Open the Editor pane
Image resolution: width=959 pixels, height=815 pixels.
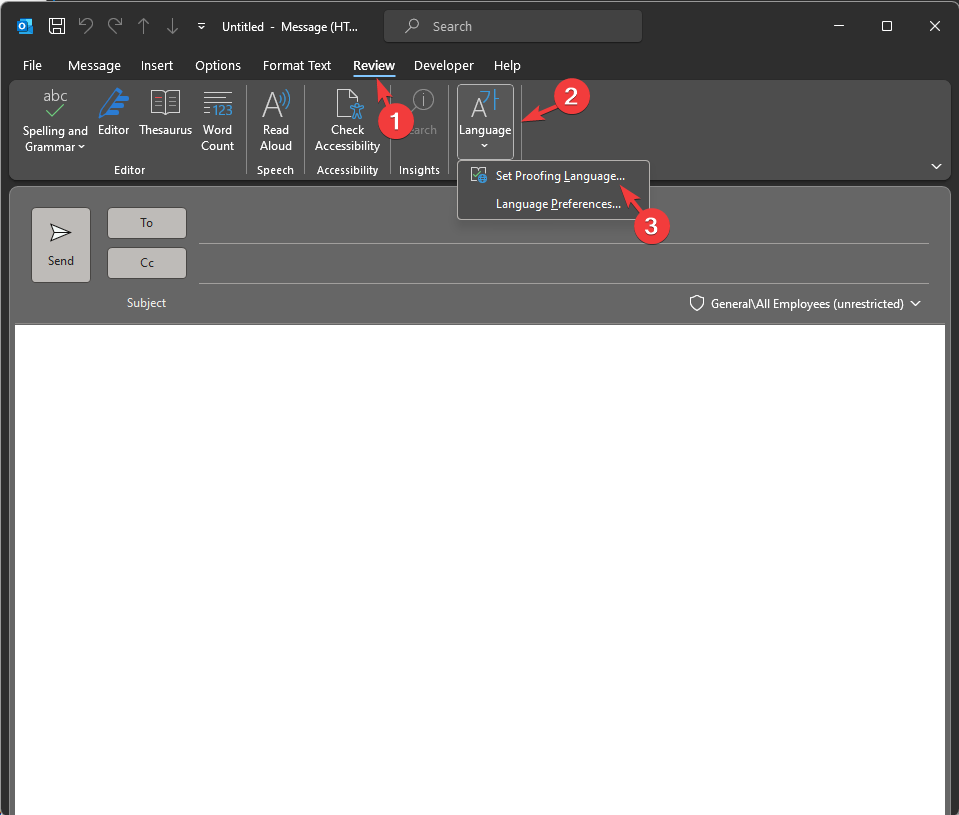pos(113,115)
